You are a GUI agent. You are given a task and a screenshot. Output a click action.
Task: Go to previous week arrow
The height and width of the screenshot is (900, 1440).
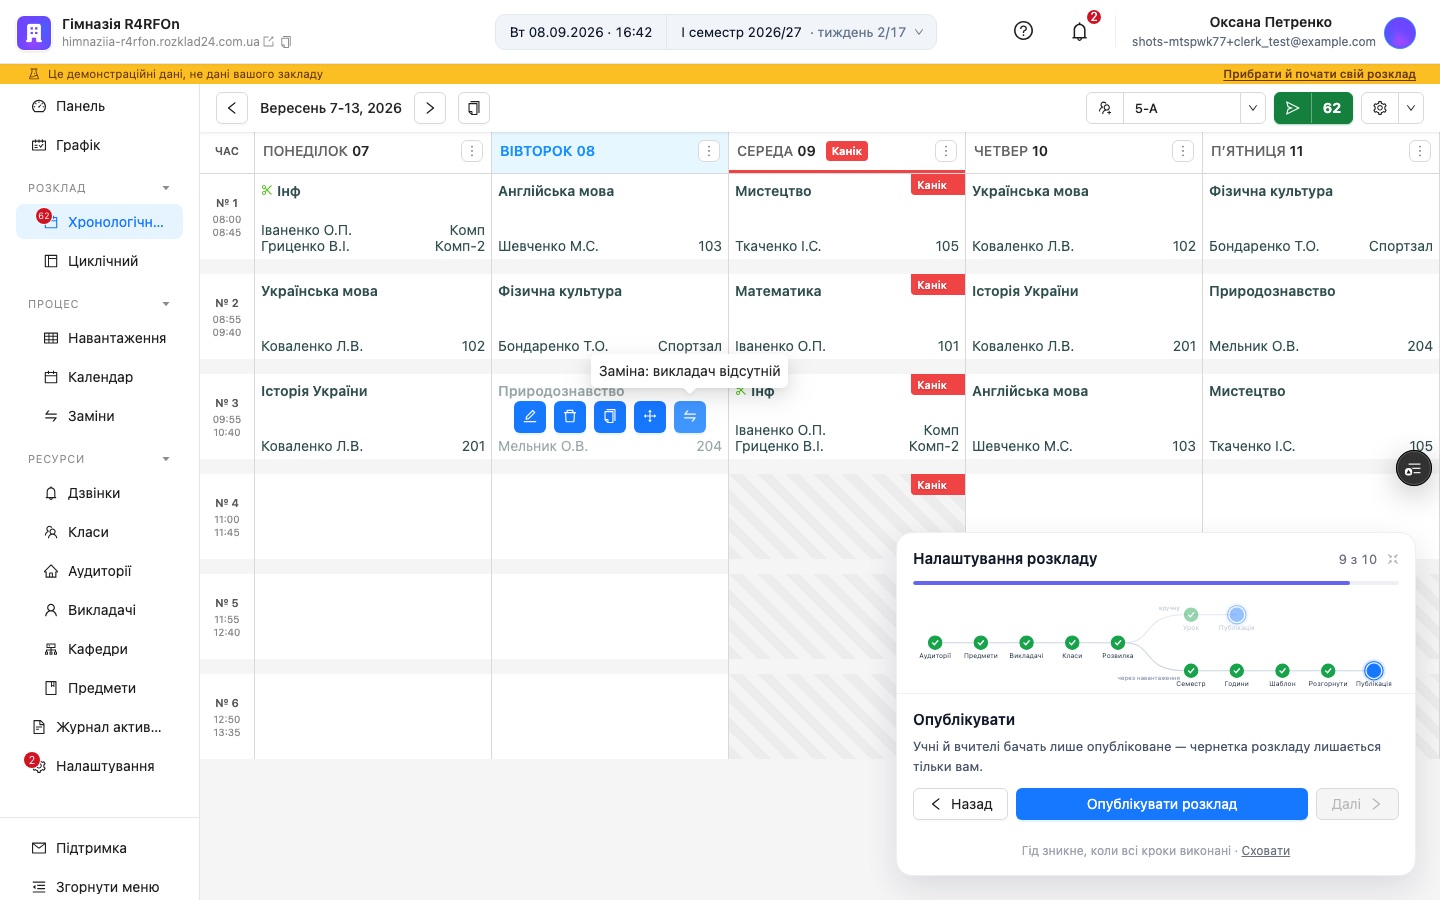pos(231,108)
